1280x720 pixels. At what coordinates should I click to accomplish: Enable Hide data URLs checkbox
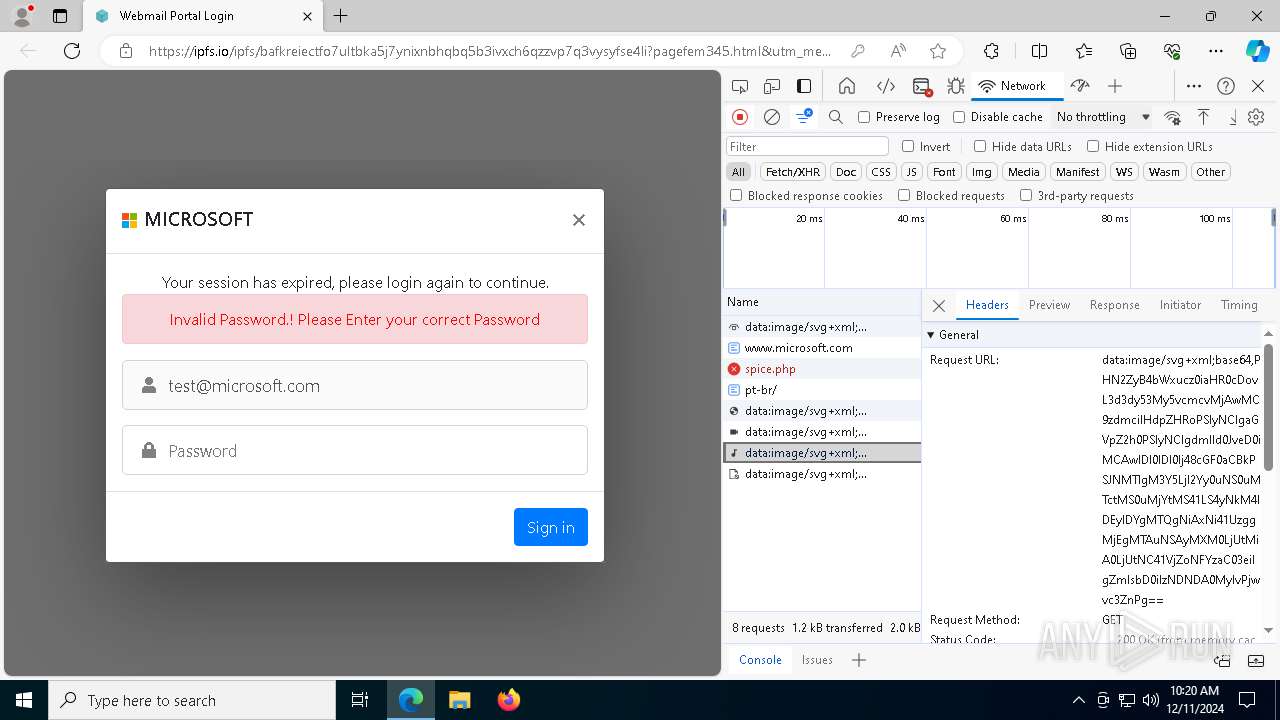tap(980, 146)
